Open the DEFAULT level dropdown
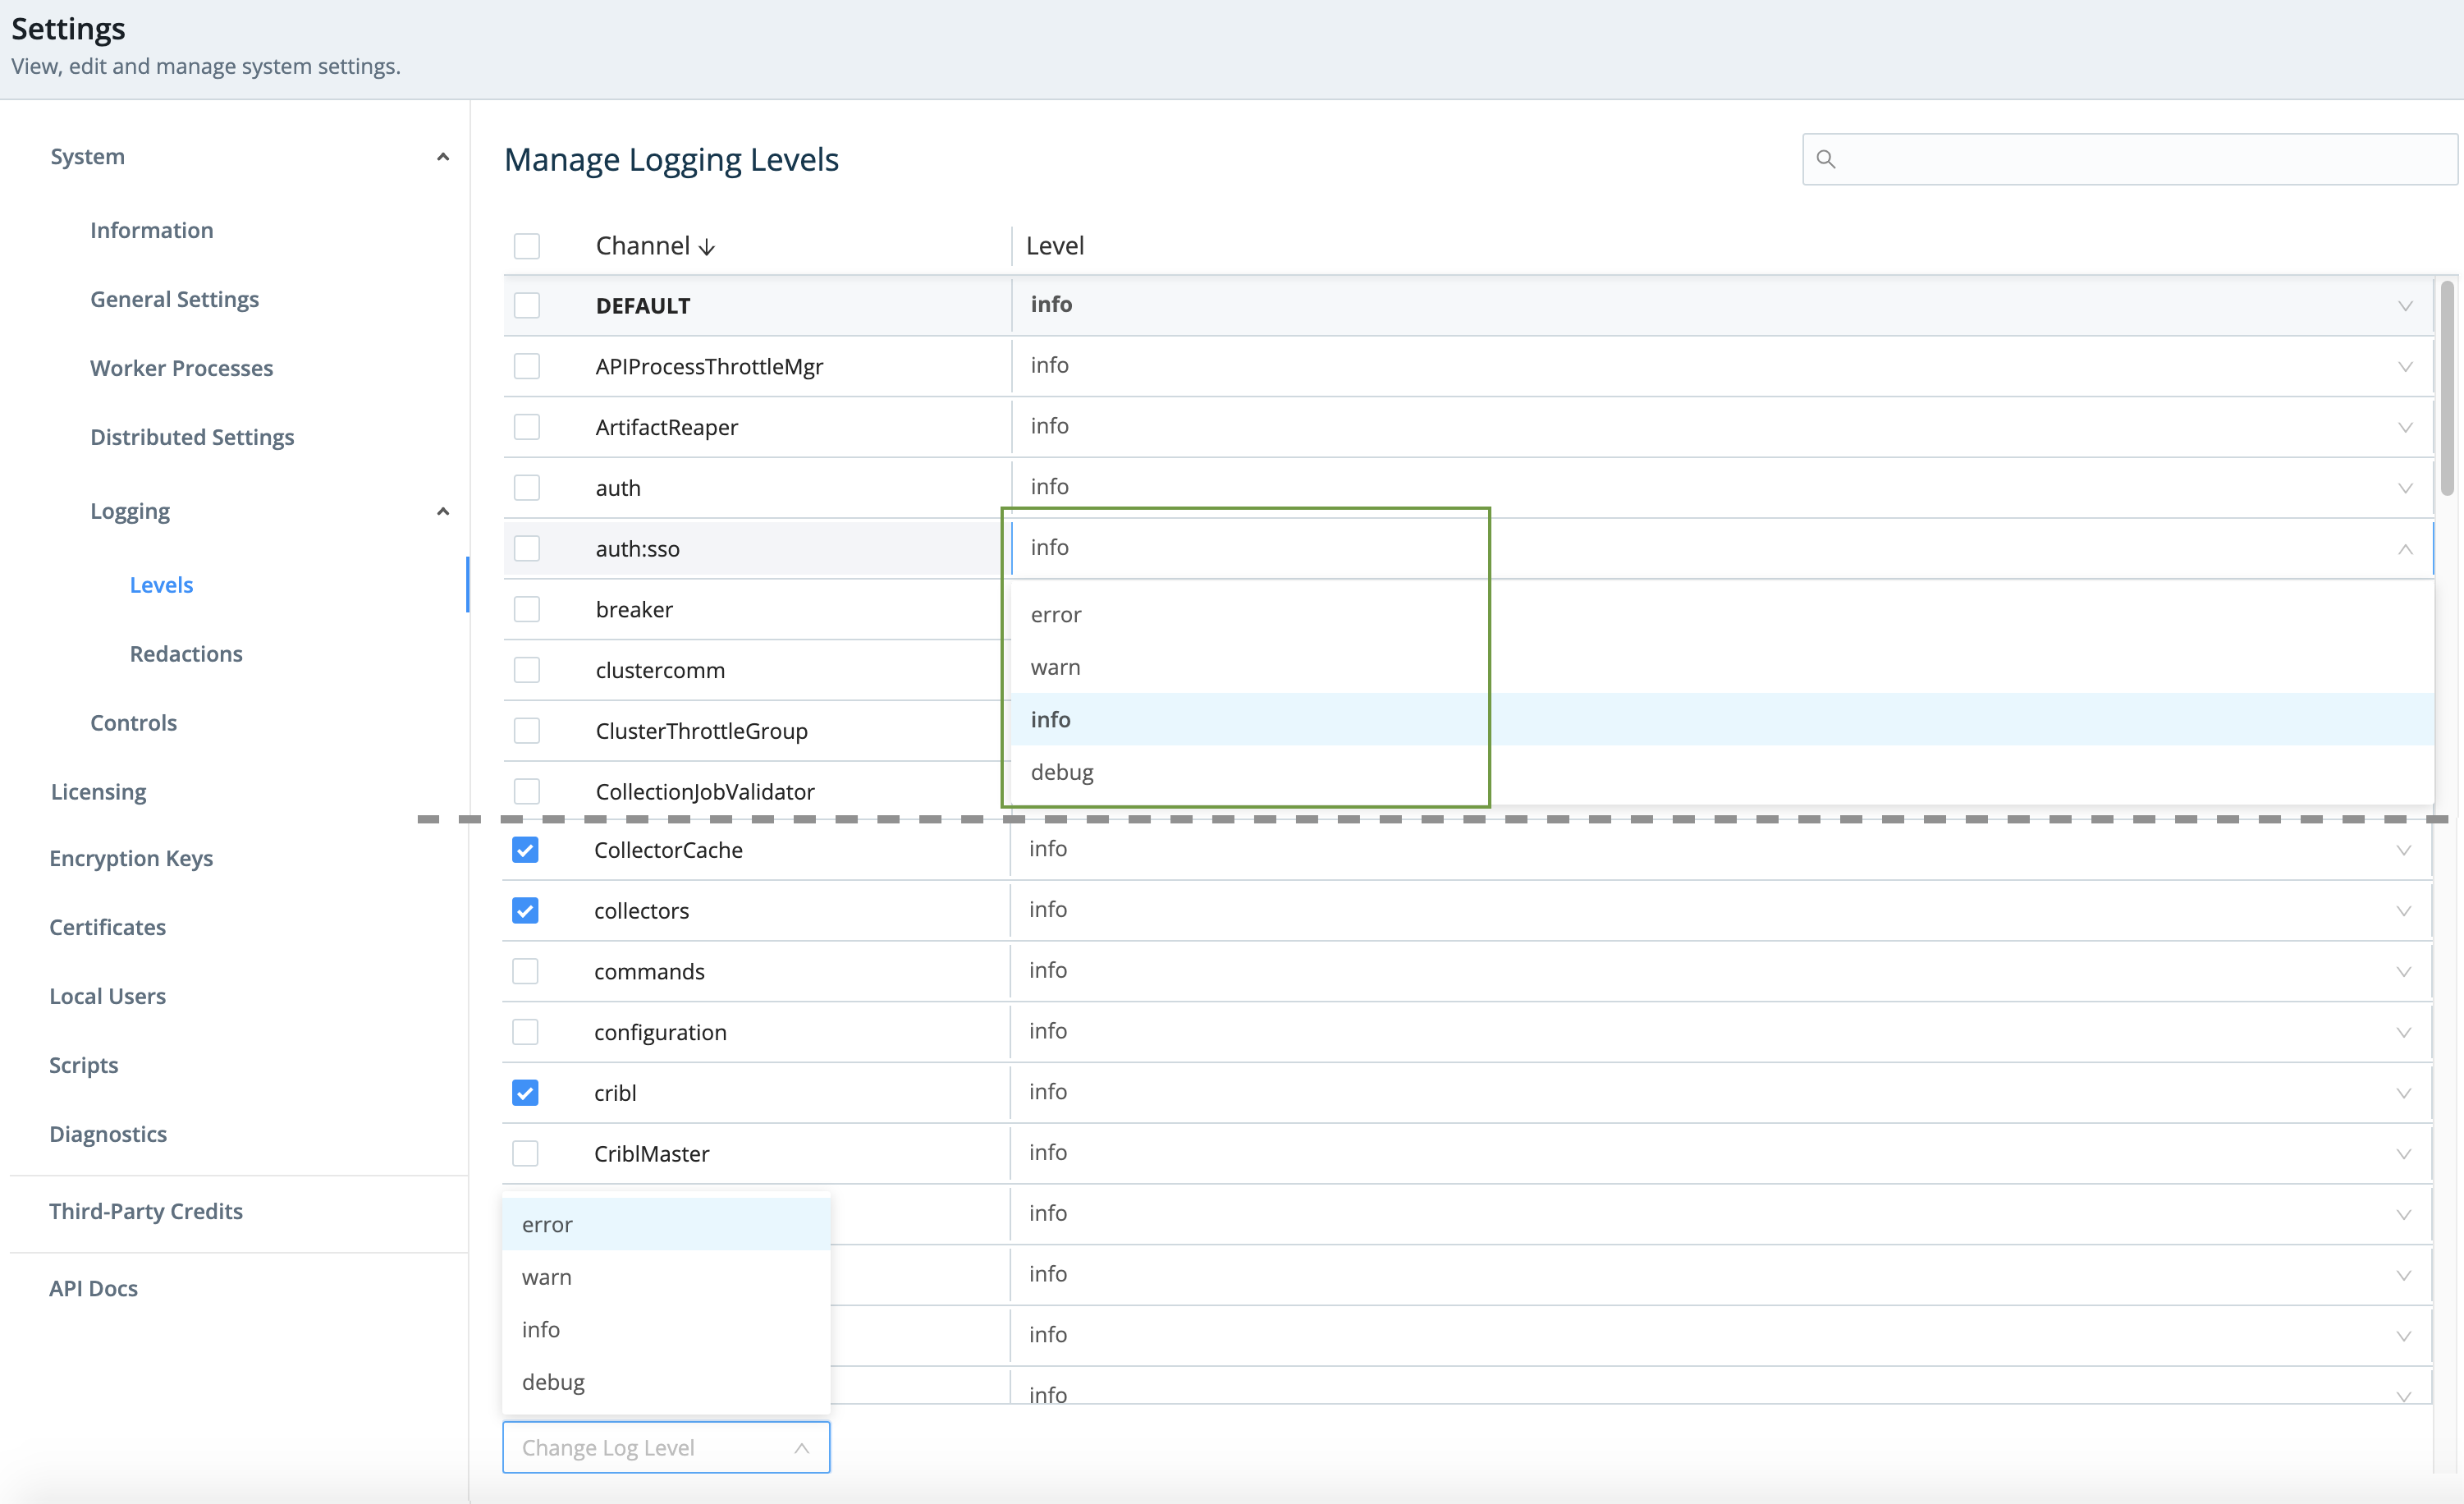Screen dimensions: 2464x1504 1722,305
